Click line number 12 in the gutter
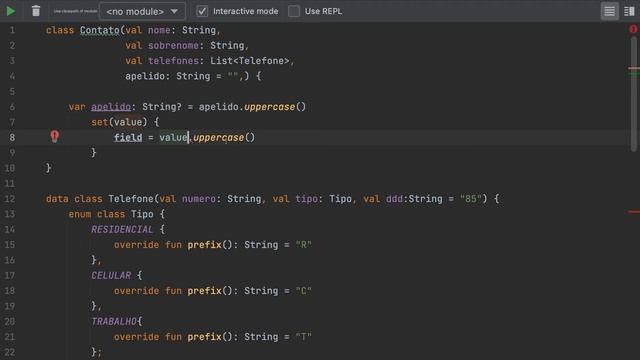 click(x=10, y=199)
